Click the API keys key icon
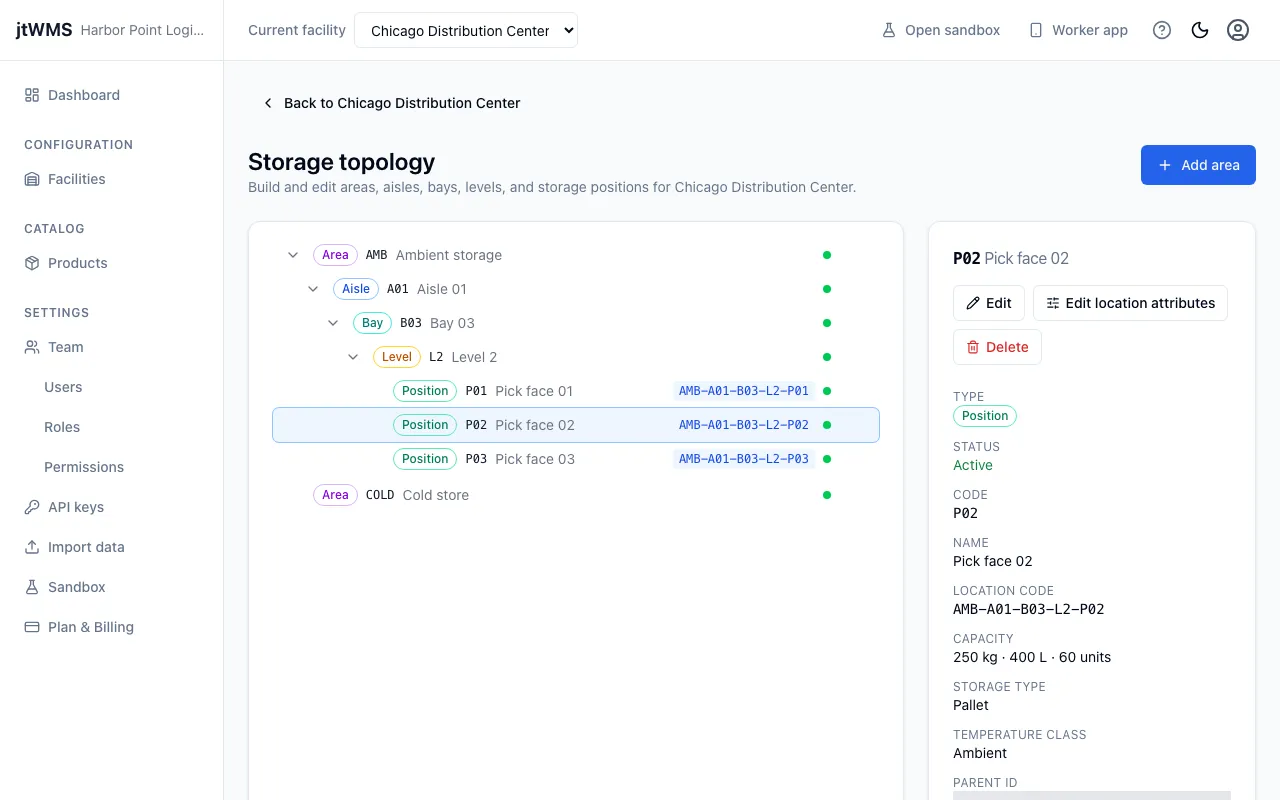 click(x=32, y=507)
